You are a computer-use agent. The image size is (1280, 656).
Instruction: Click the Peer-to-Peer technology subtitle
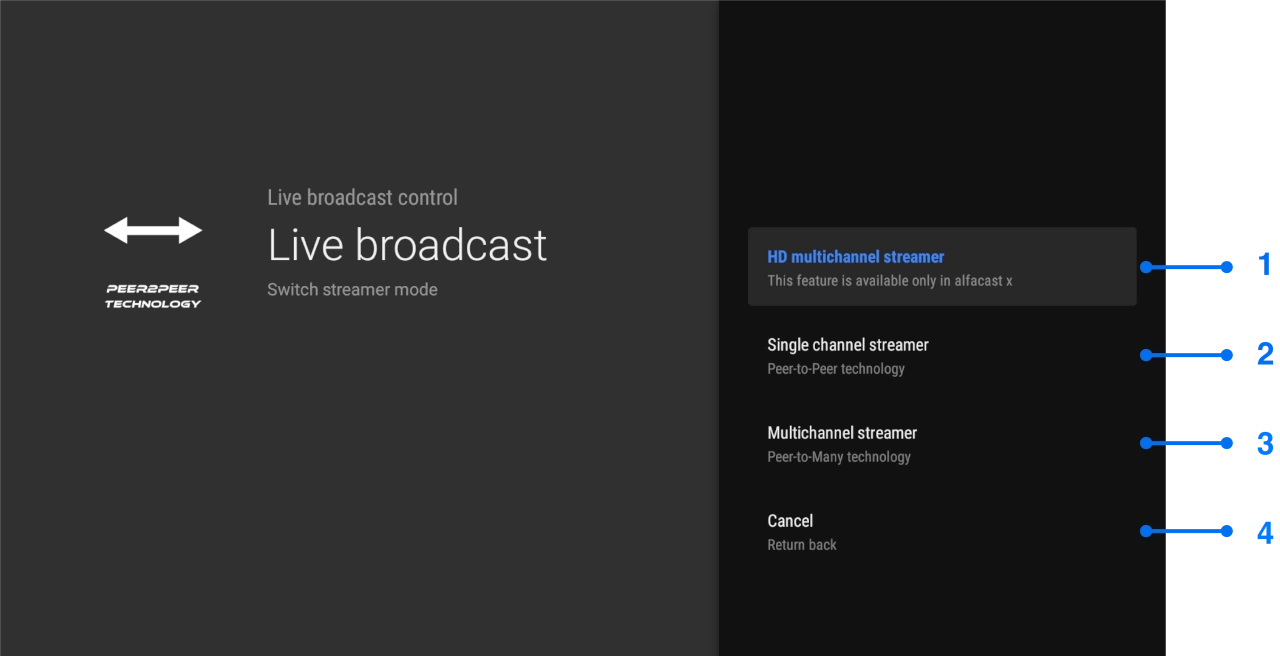click(x=836, y=369)
